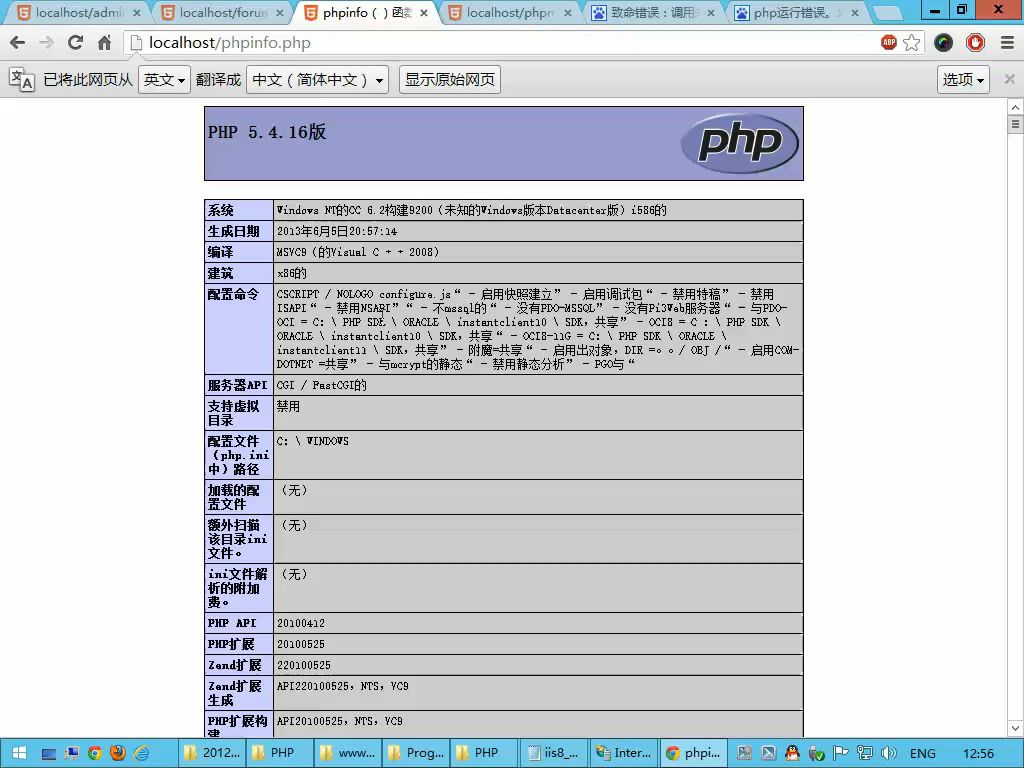Screen dimensions: 1024x768
Task: Click 显示原始网页 to show original page
Action: (x=450, y=80)
